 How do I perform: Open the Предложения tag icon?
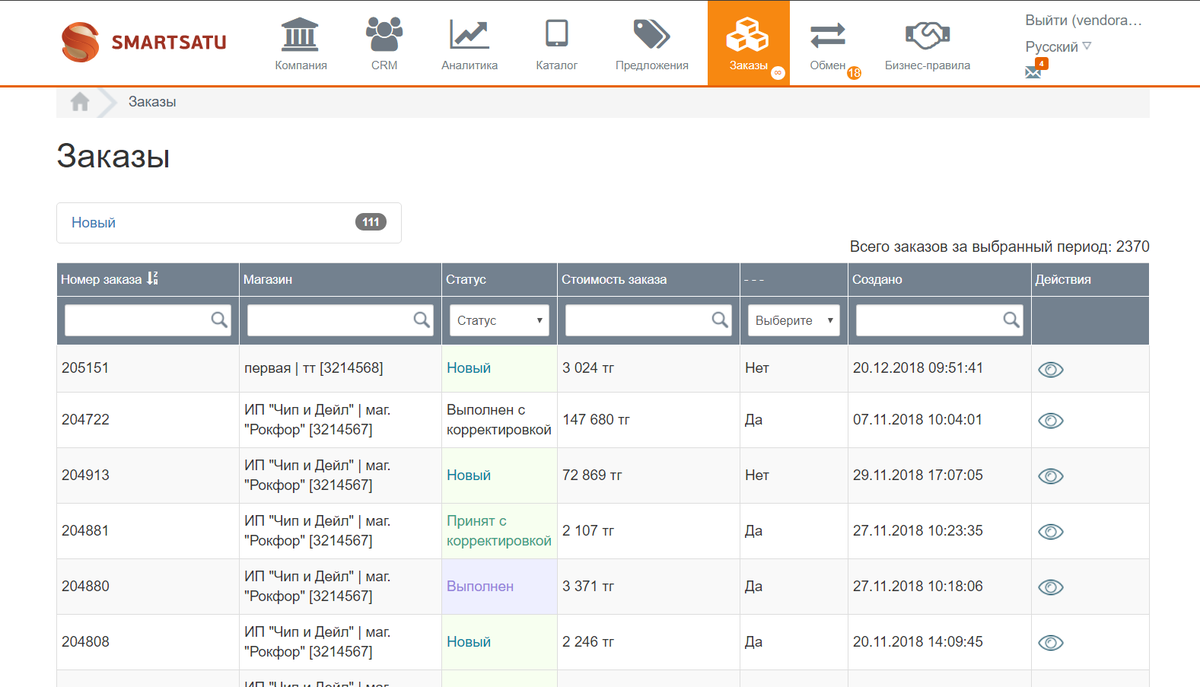652,34
